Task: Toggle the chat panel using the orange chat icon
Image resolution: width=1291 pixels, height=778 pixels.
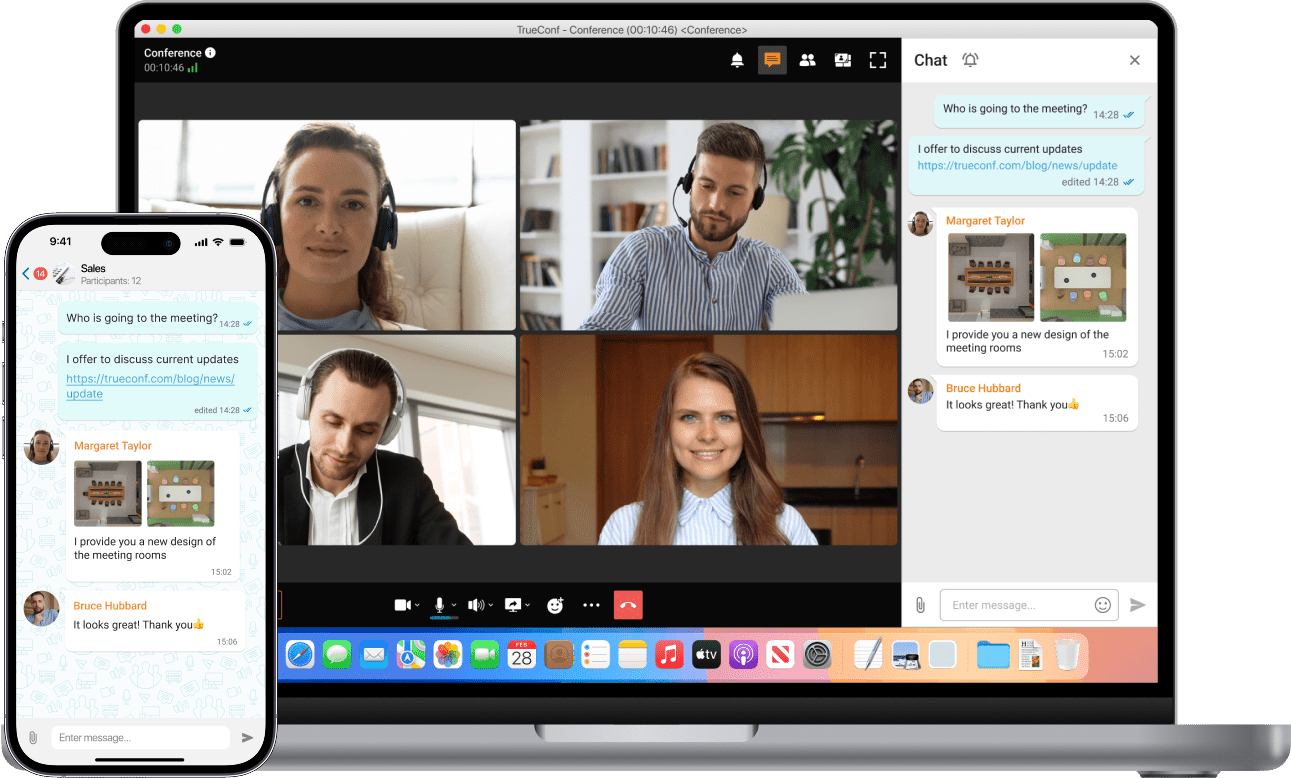Action: 772,60
